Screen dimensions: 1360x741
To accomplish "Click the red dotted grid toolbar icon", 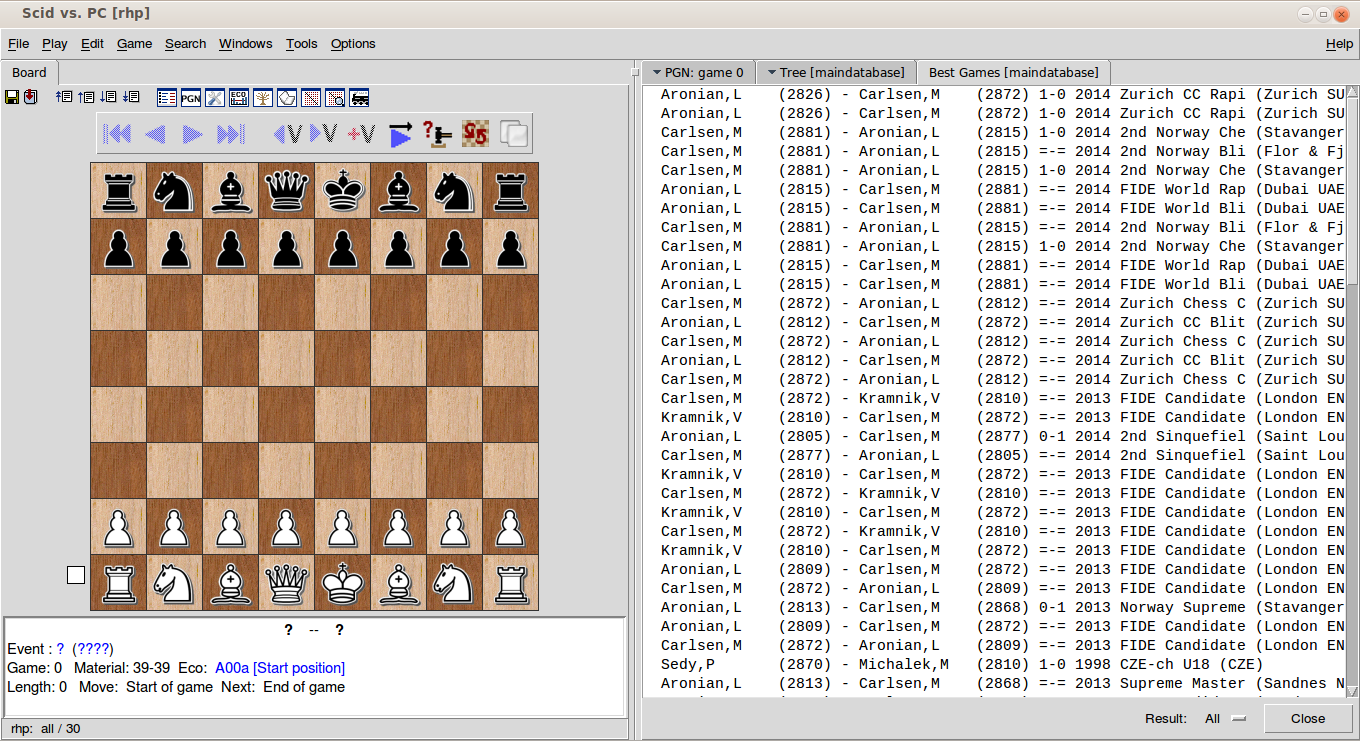I will pos(311,98).
